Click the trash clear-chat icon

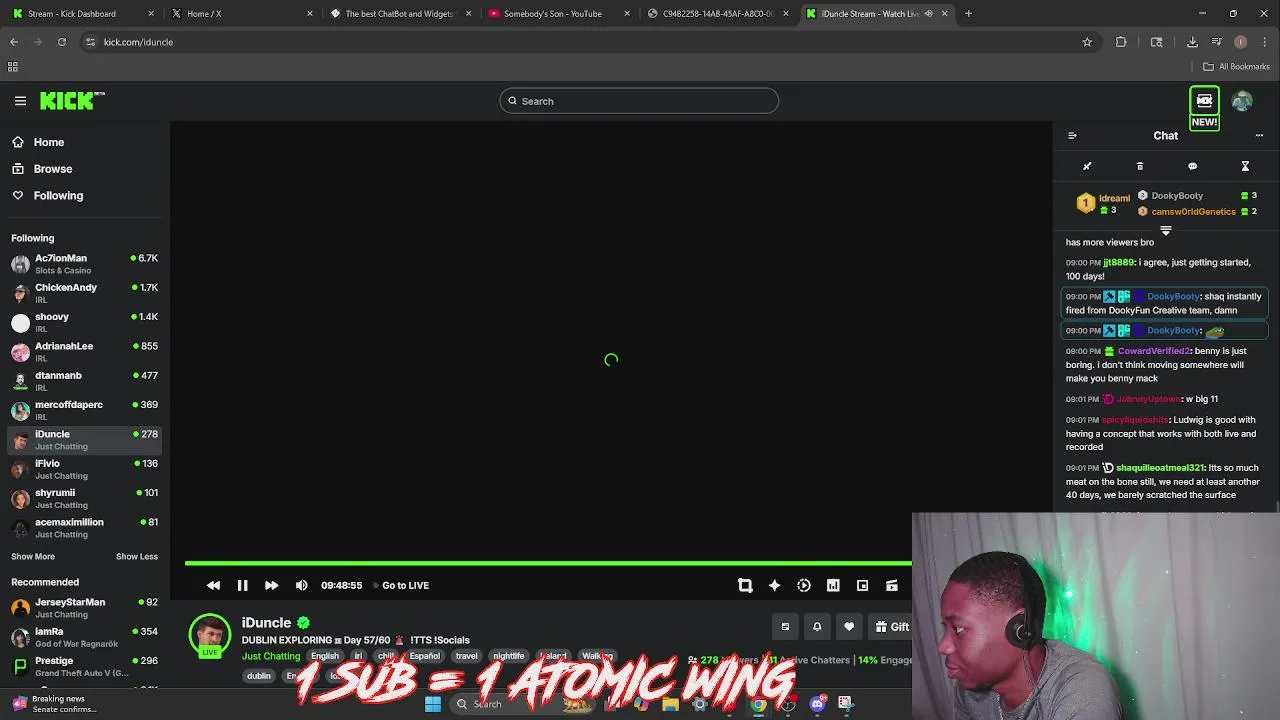[x=1140, y=166]
